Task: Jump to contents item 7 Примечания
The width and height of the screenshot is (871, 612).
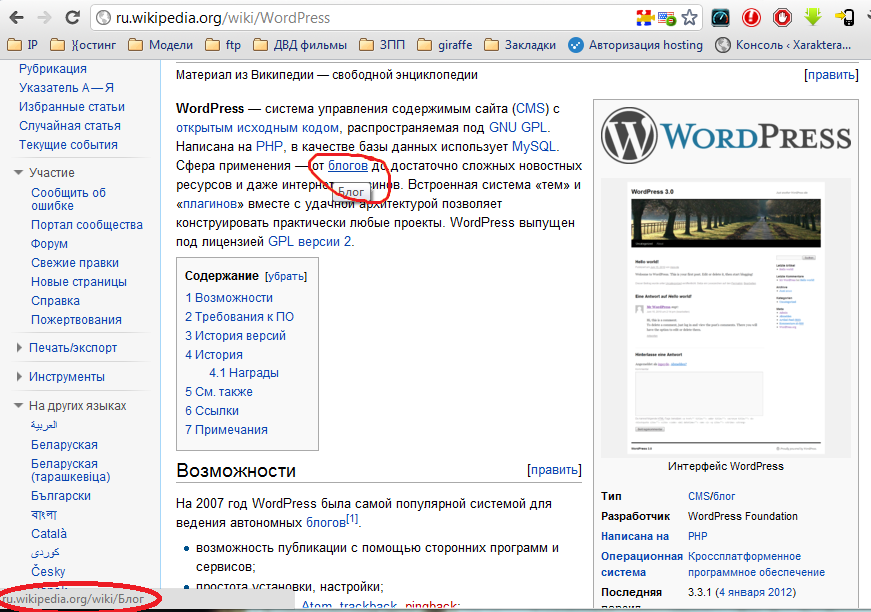Action: pos(226,429)
